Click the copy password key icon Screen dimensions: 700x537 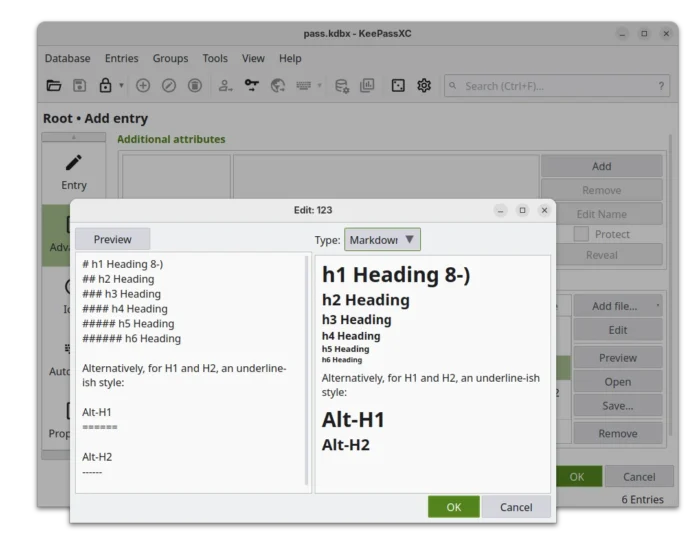click(x=252, y=86)
